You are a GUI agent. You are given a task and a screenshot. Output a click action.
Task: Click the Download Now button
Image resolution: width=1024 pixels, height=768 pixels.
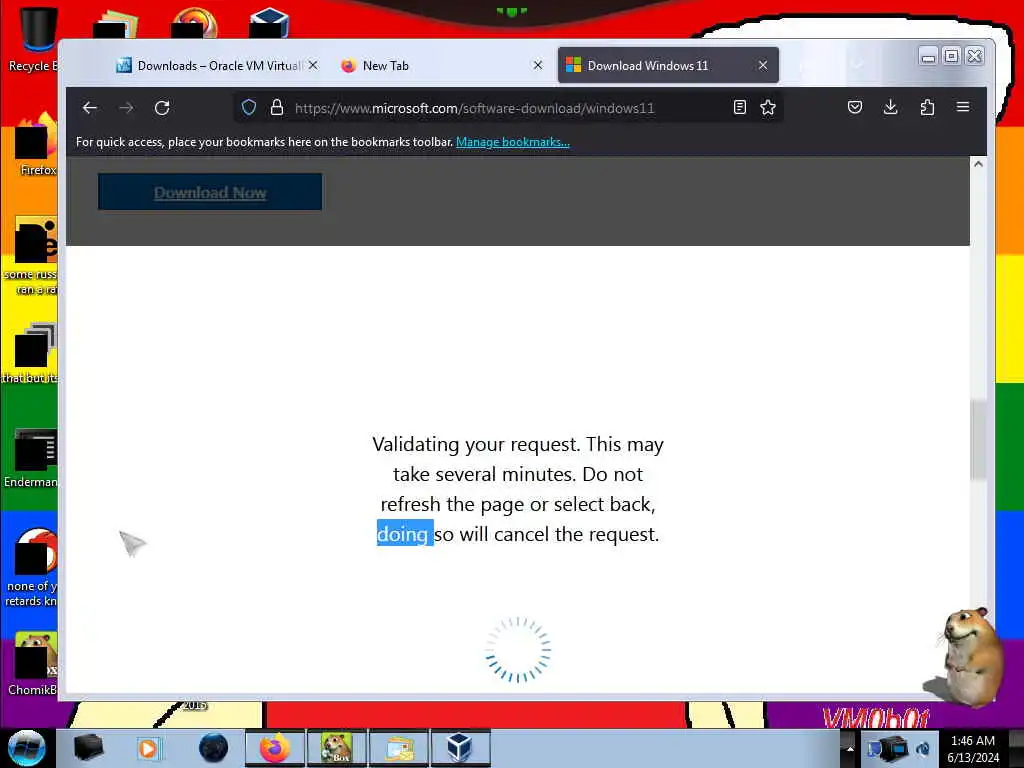coord(210,192)
